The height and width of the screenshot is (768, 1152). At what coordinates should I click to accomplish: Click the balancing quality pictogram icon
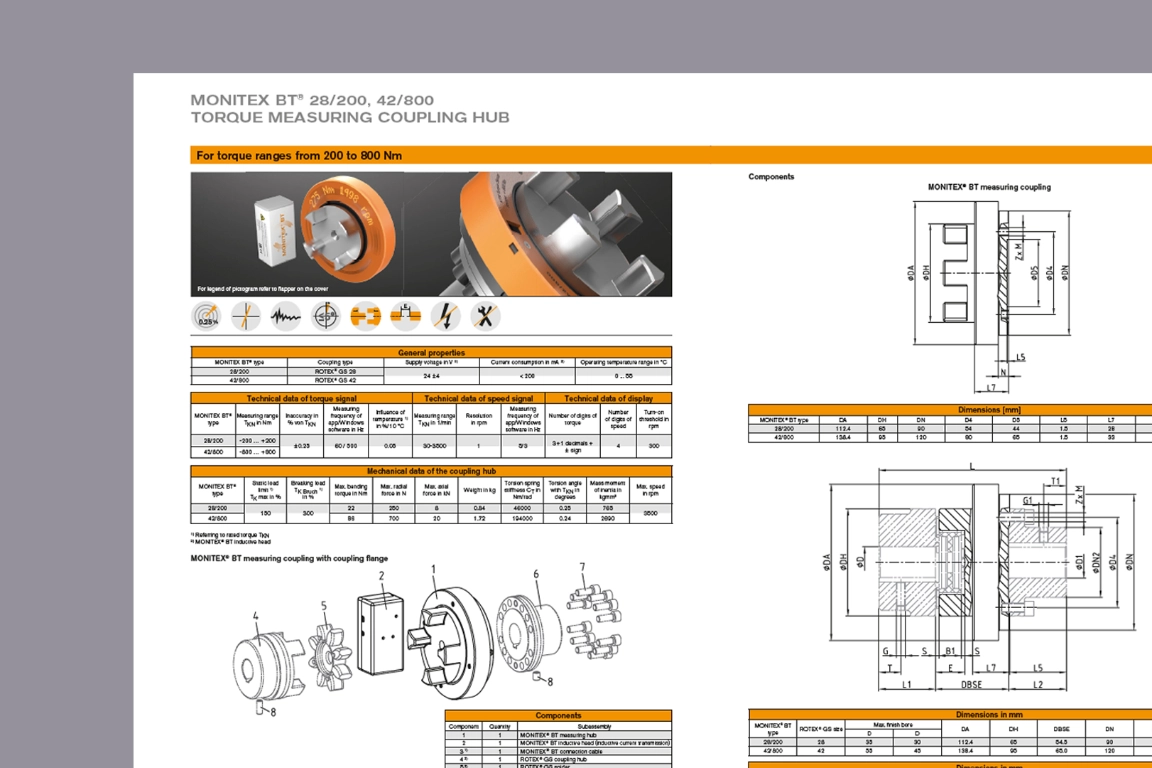(325, 316)
